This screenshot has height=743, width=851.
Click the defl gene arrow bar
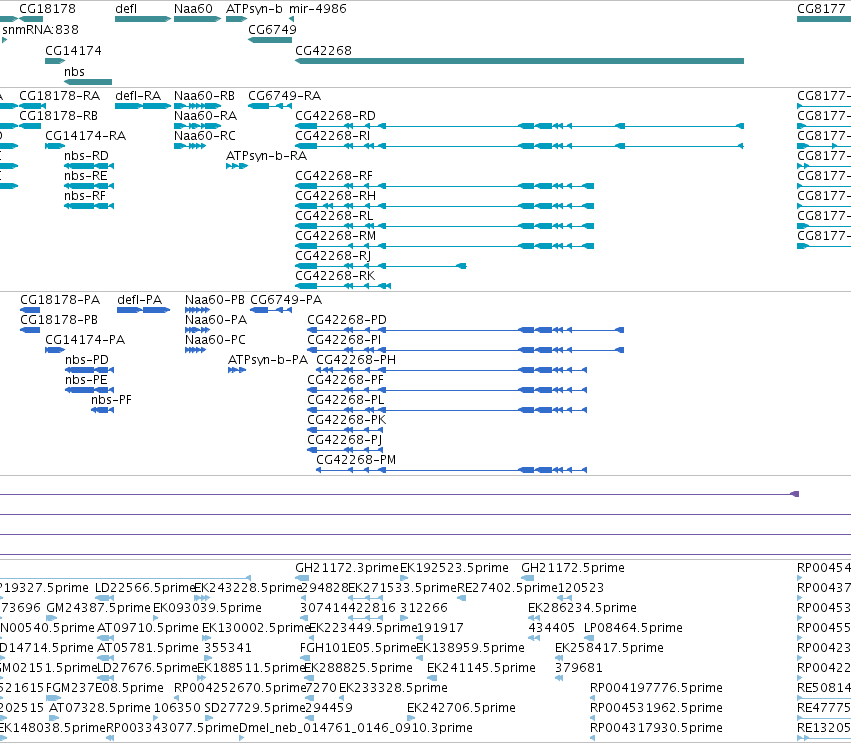pos(143,19)
